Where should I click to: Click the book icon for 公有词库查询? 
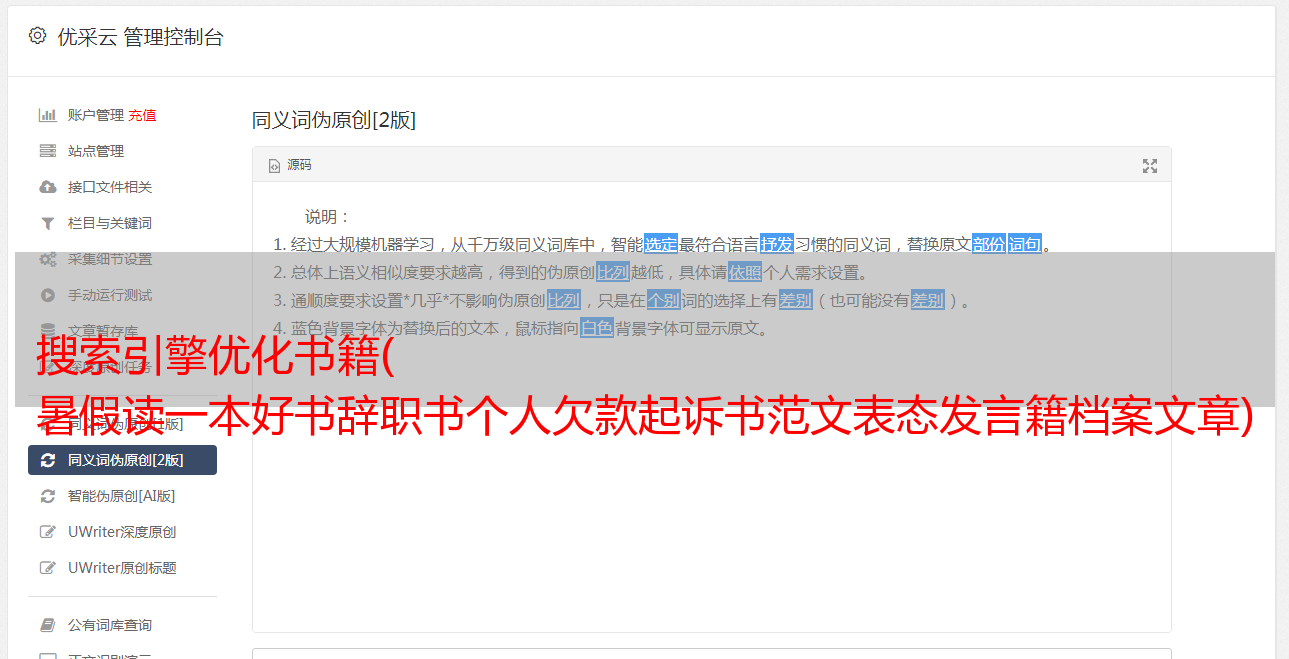coord(47,625)
